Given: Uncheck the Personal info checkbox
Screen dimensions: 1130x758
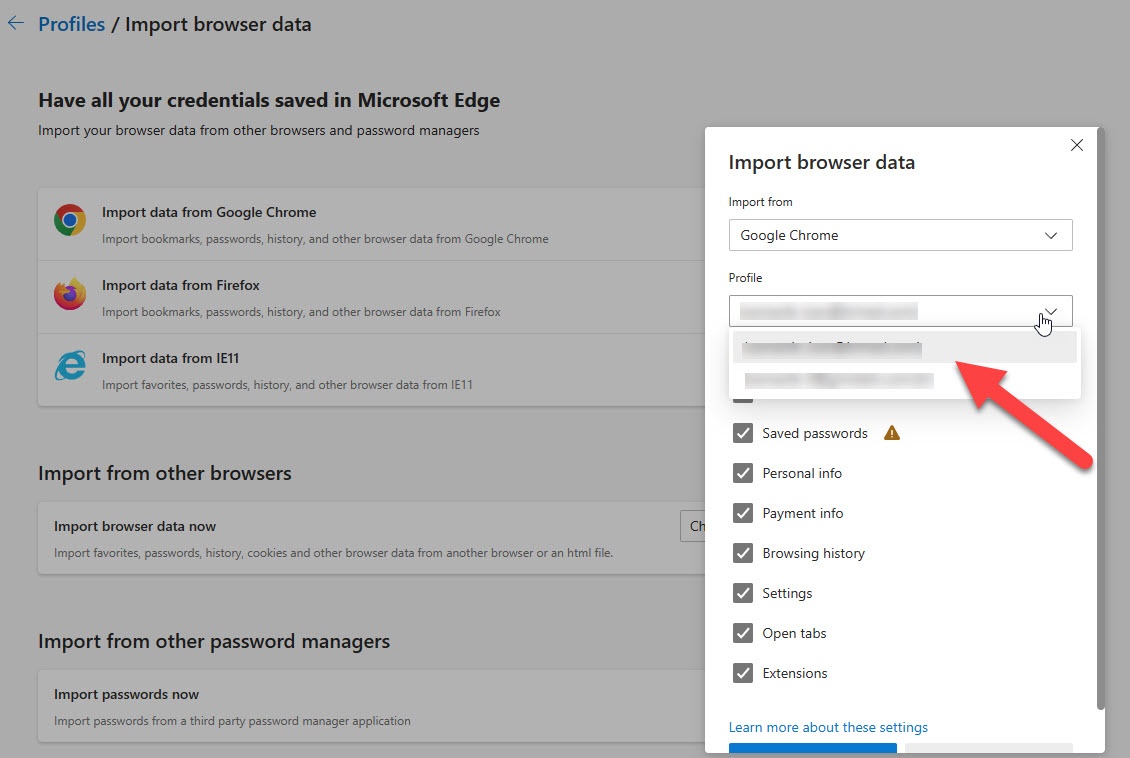Looking at the screenshot, I should (743, 473).
